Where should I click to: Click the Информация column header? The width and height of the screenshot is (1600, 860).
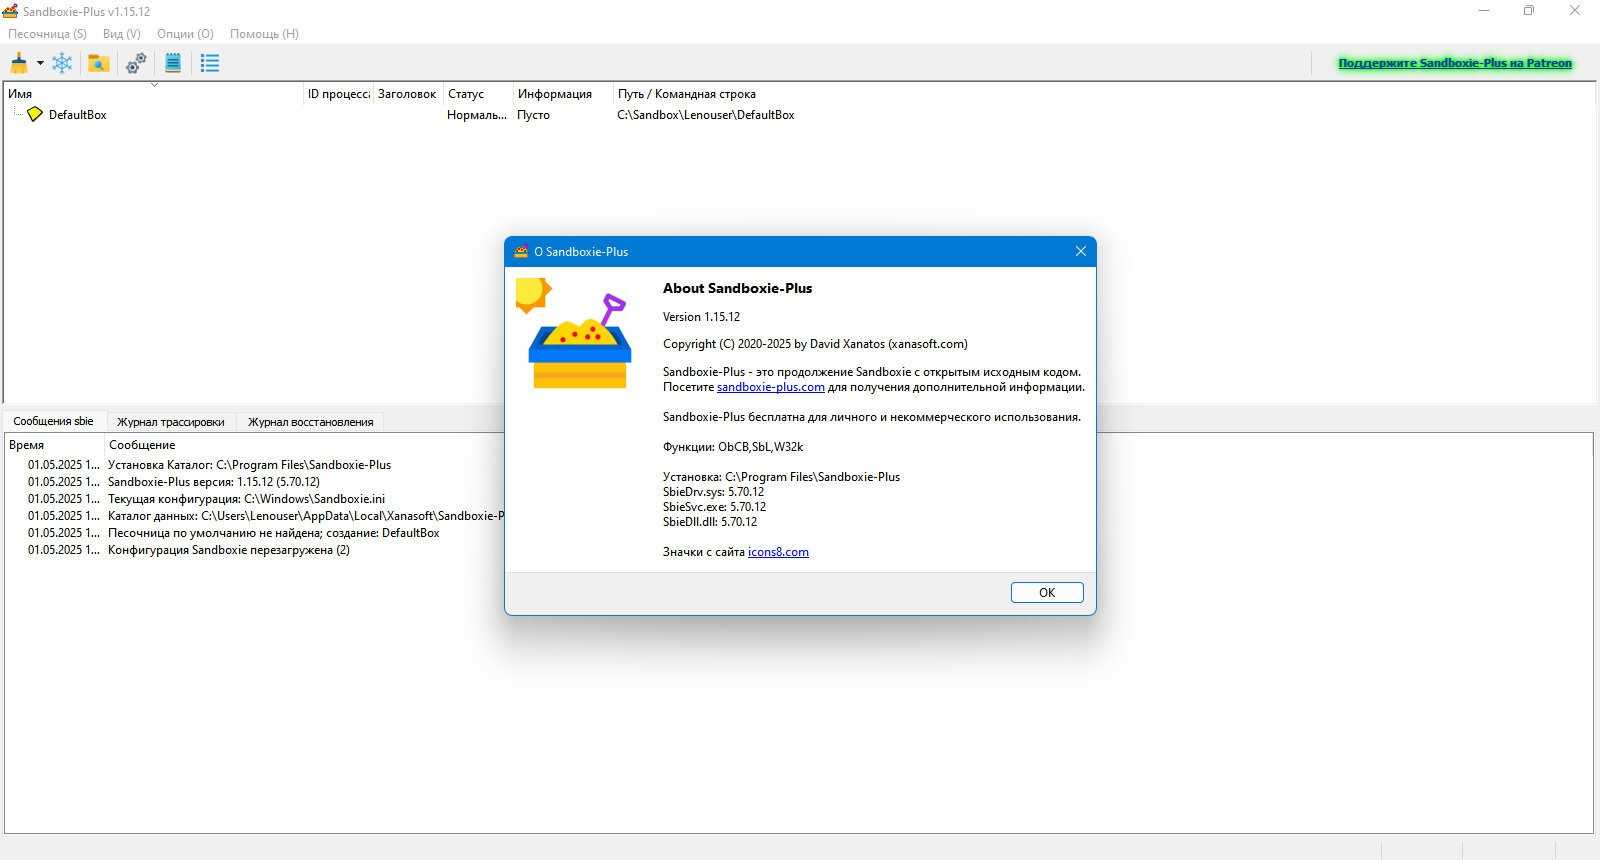coord(562,94)
